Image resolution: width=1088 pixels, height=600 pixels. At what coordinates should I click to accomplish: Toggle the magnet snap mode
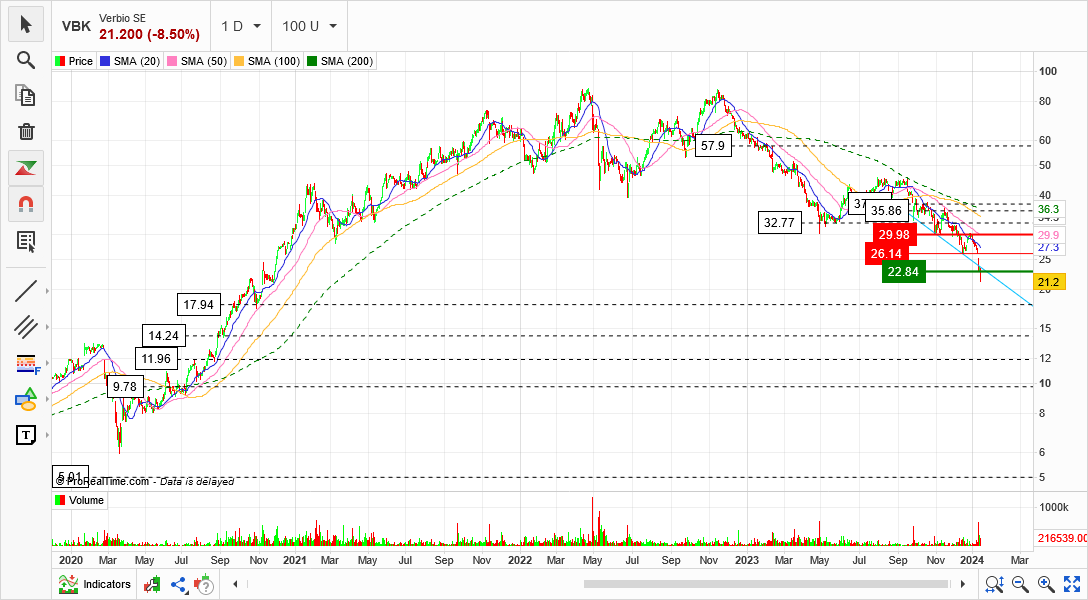(x=26, y=204)
